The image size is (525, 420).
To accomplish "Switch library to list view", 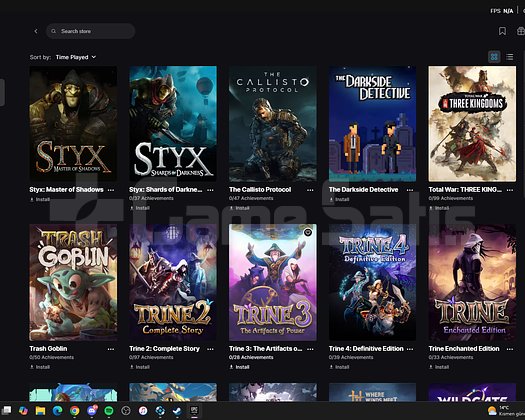I will [510, 57].
